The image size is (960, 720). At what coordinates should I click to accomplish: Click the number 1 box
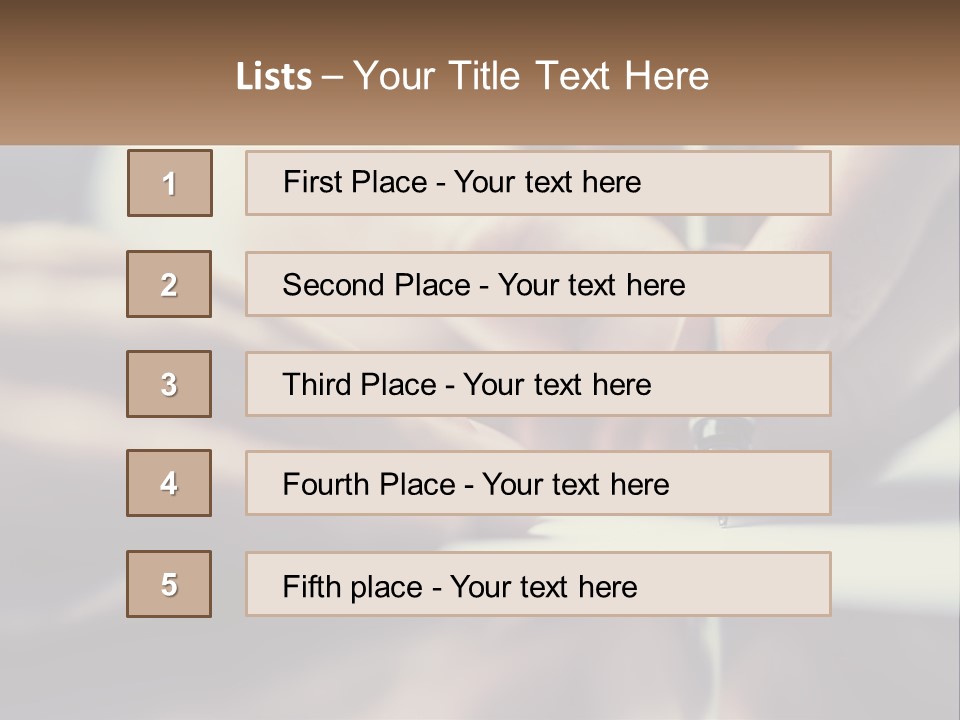pyautogui.click(x=170, y=183)
